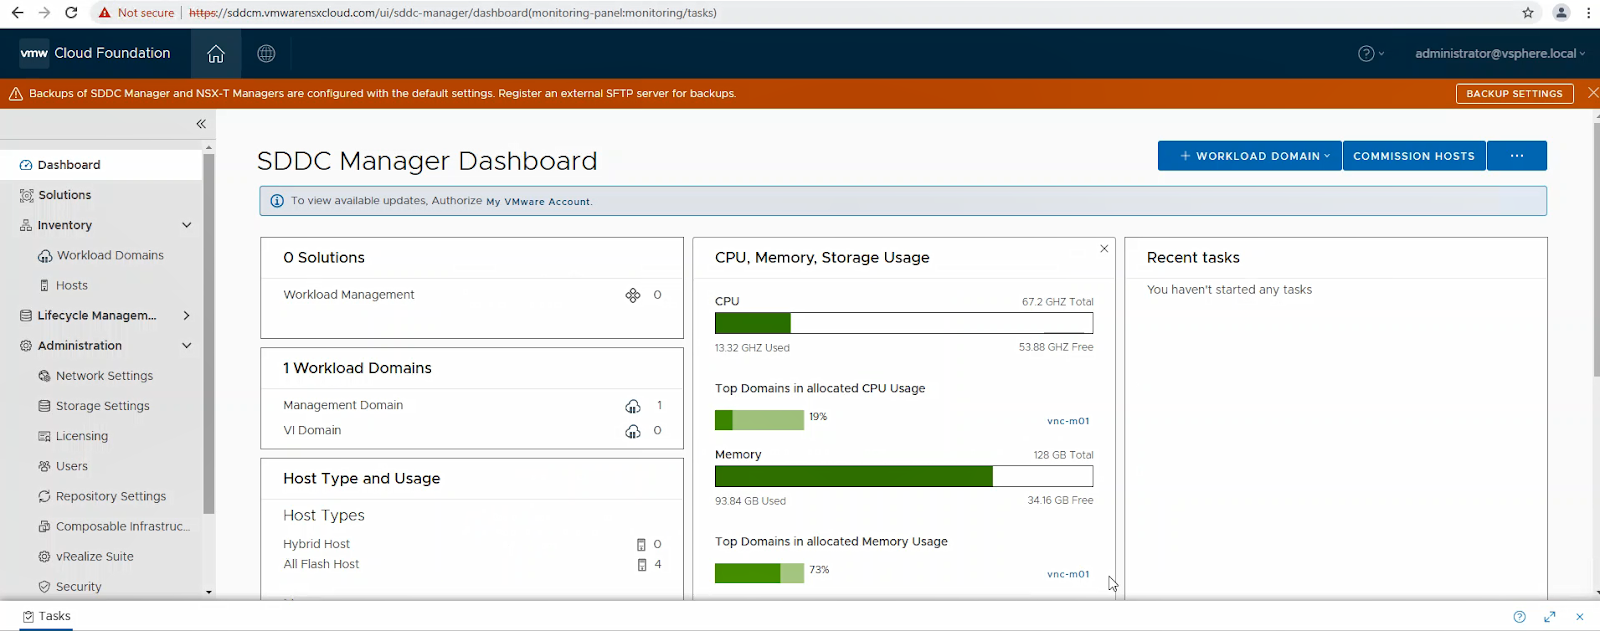Image resolution: width=1600 pixels, height=631 pixels.
Task: Click COMMISSION HOSTS button
Action: 1414,156
